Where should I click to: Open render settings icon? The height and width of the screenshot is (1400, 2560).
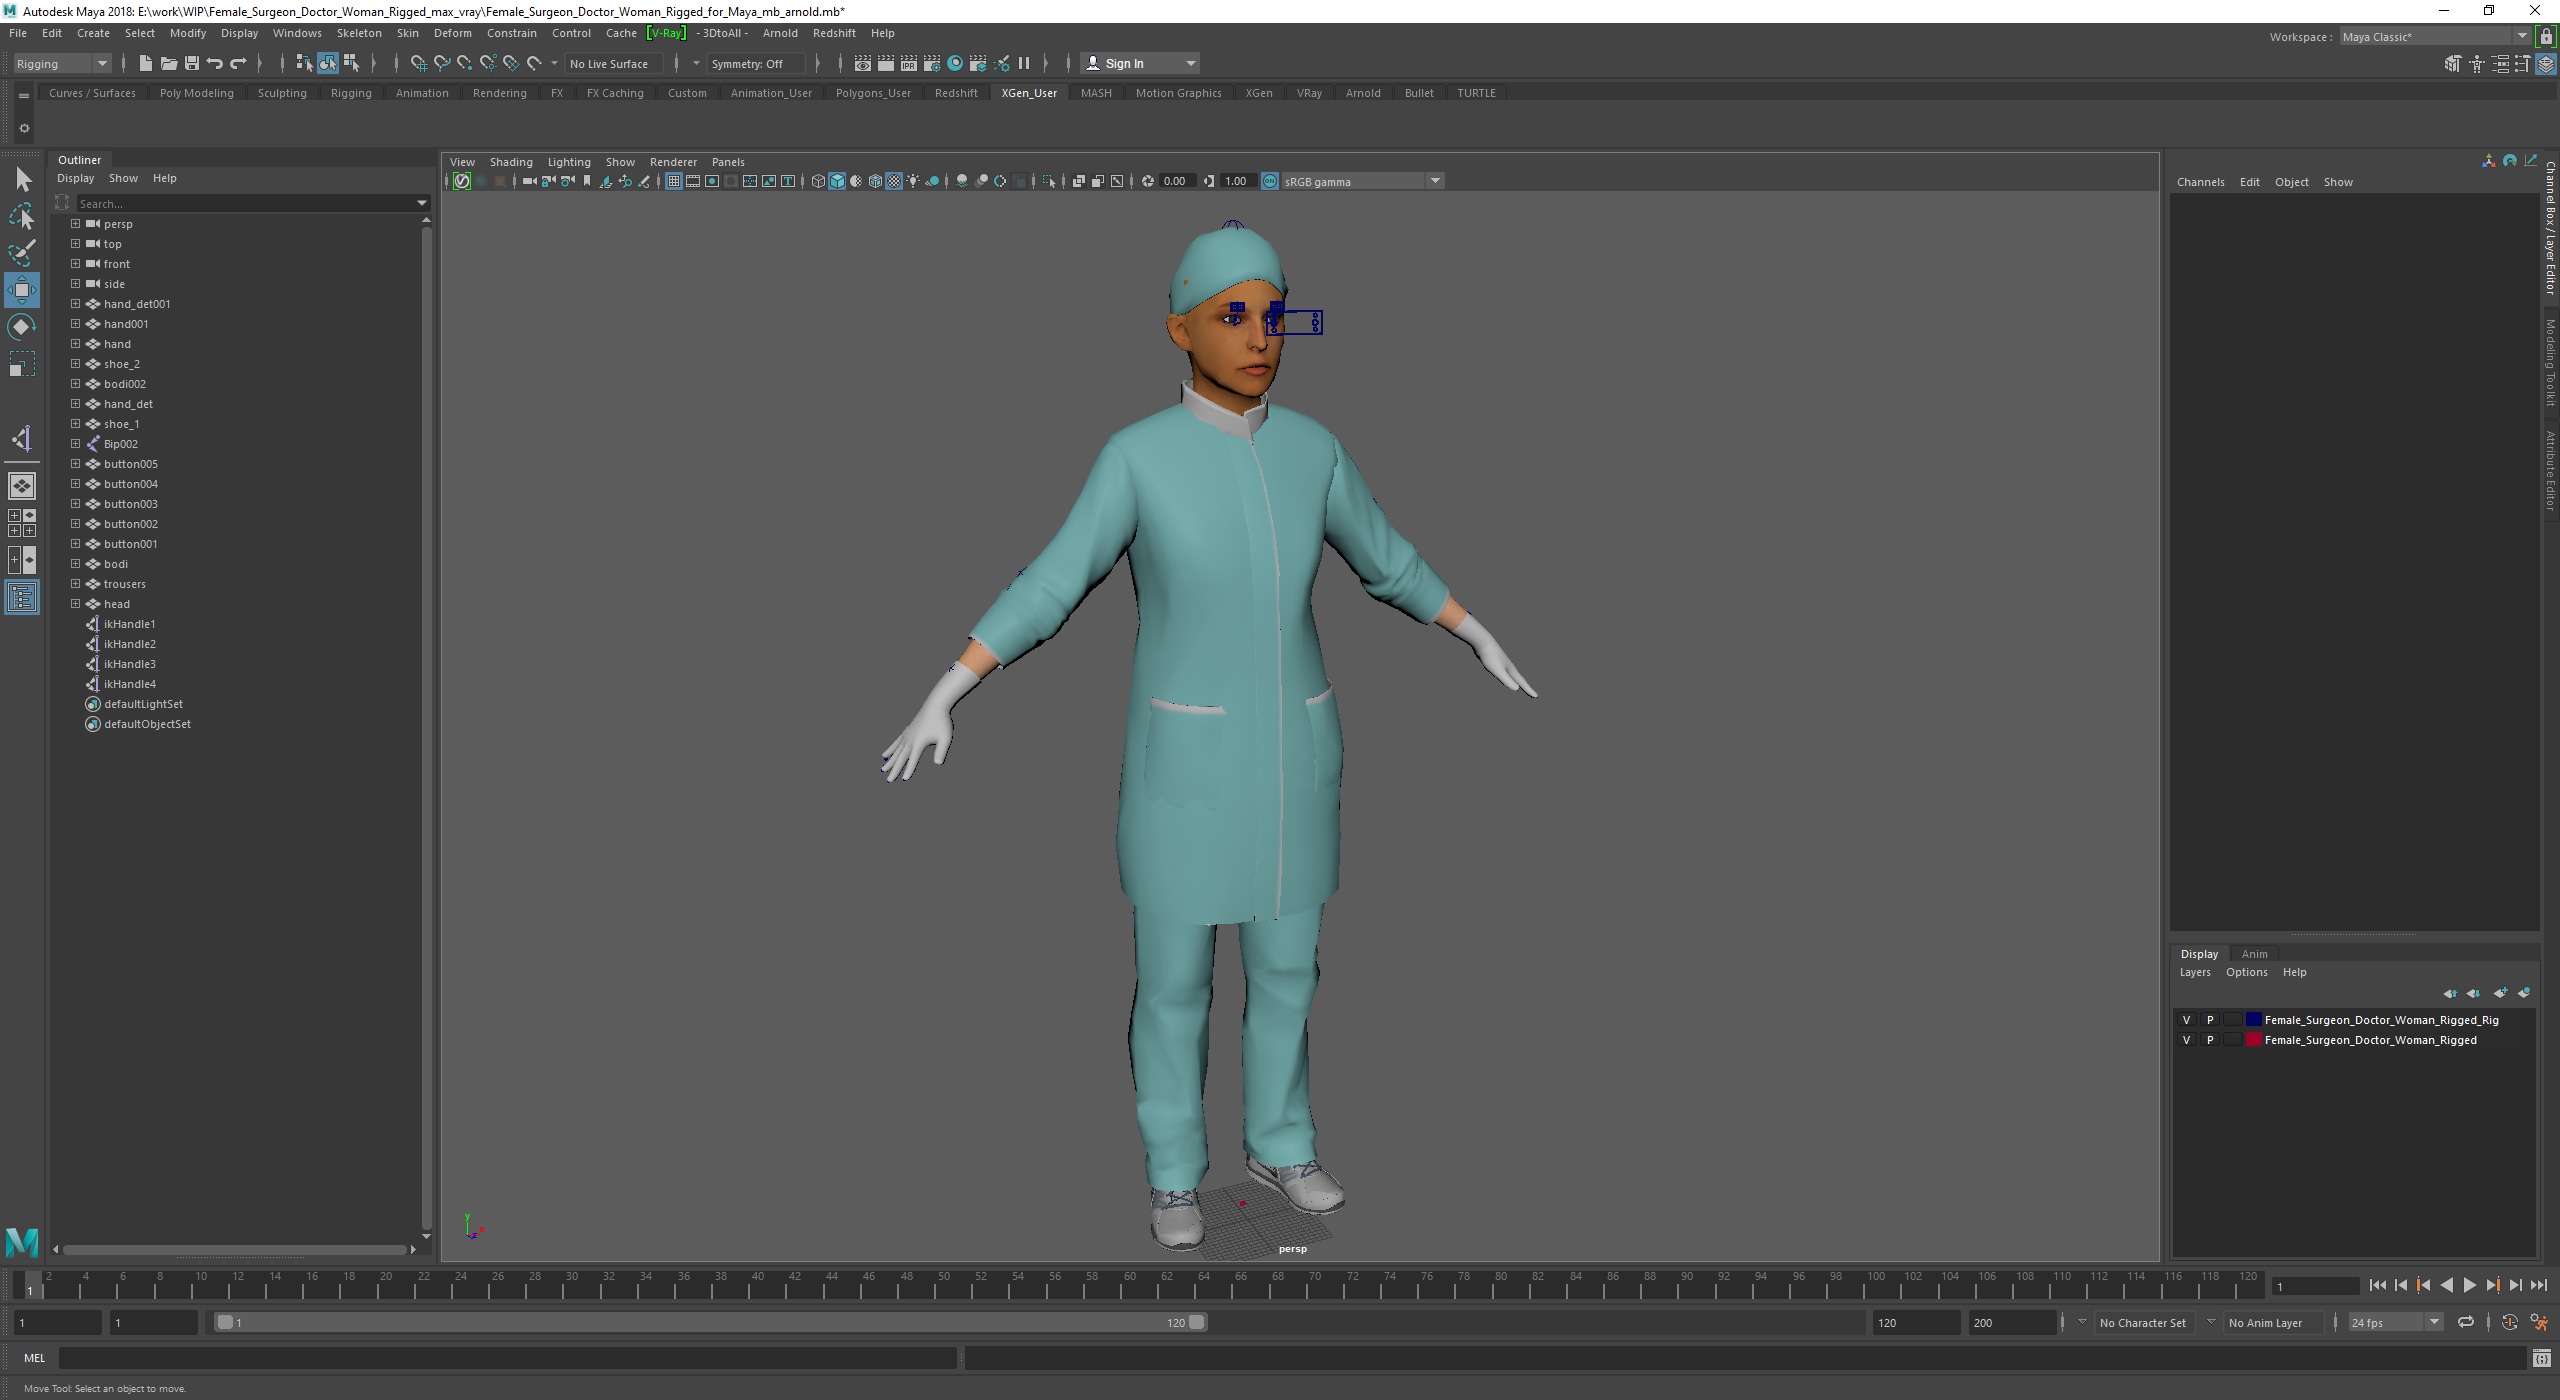[931, 63]
